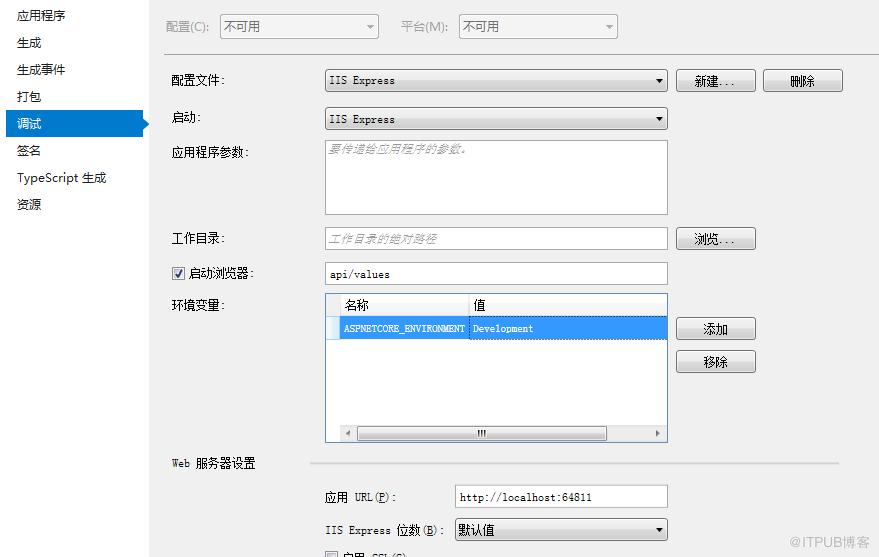Screen dimensions: 879x557
Task: Click the api/values launch URL field
Action: (496, 273)
